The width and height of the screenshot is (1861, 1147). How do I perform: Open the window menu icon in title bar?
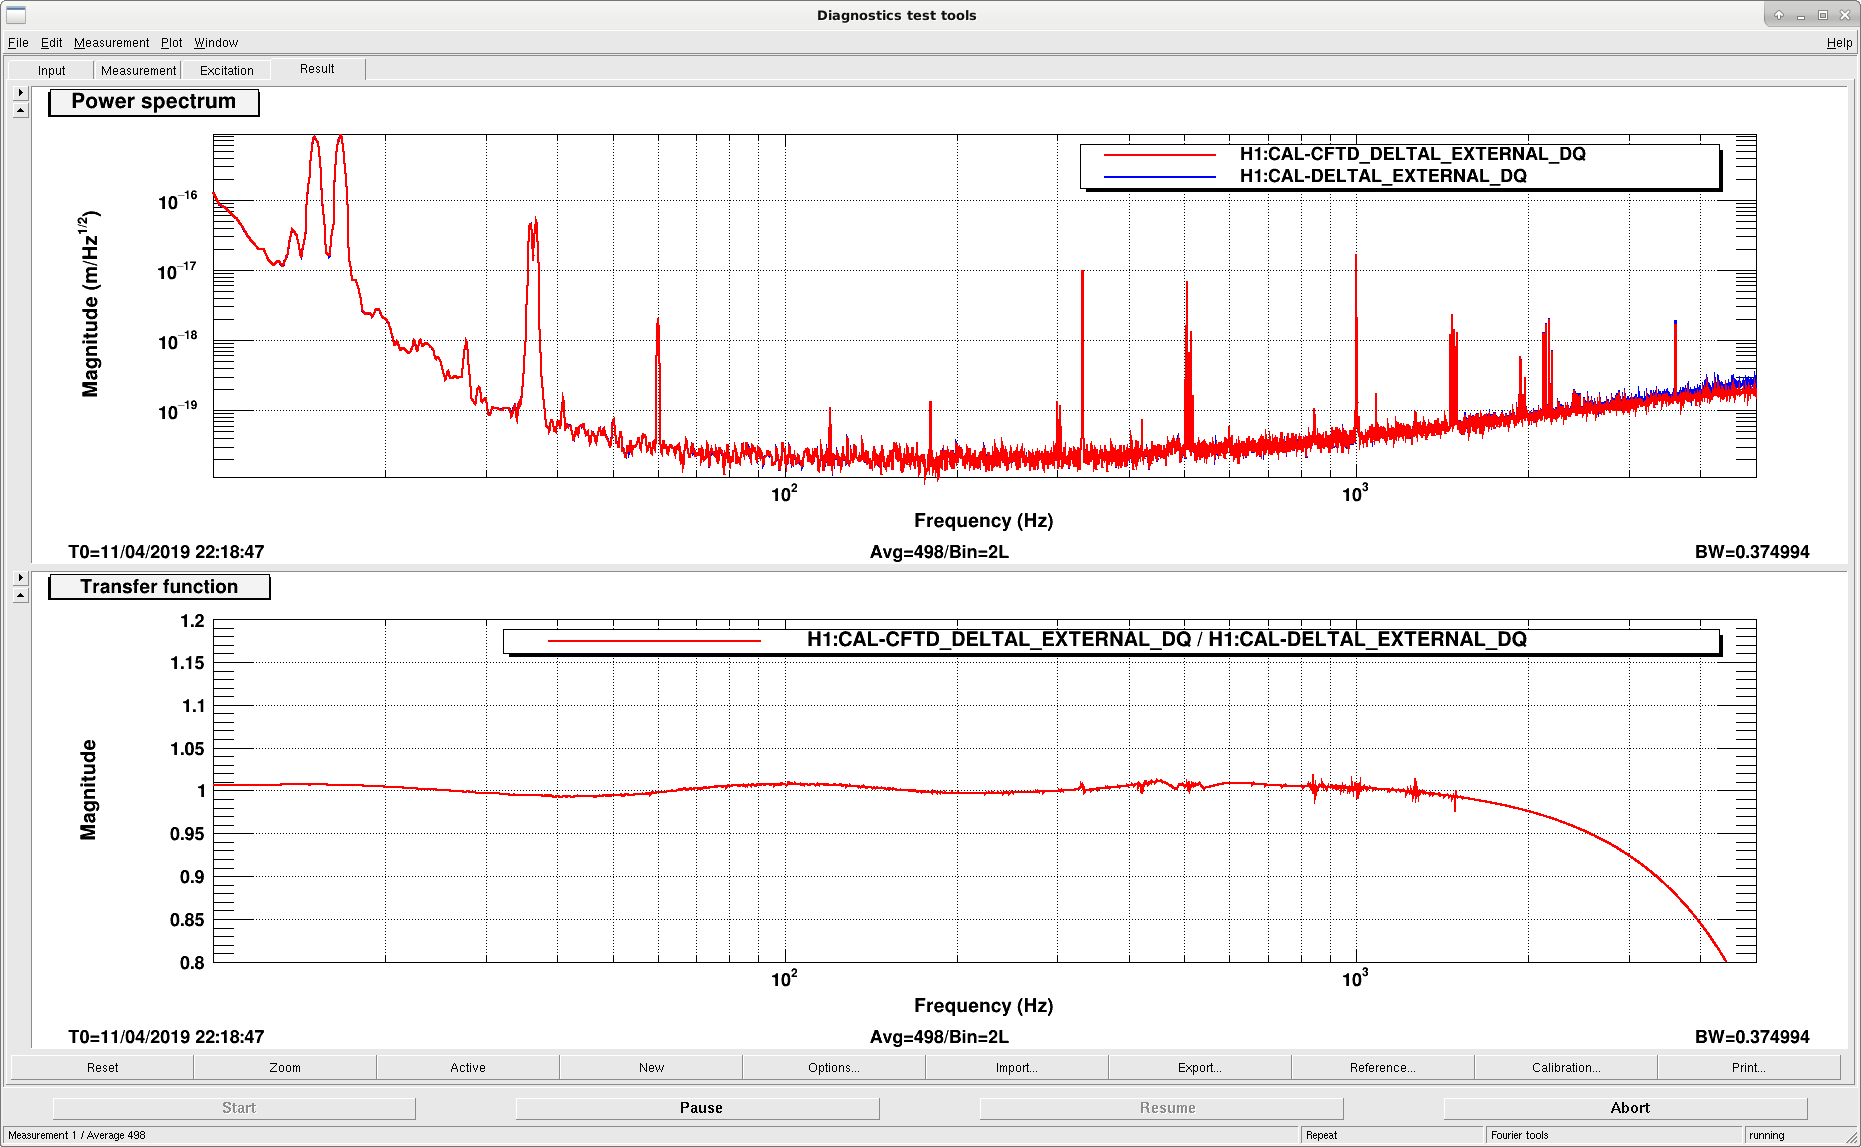[x=16, y=15]
